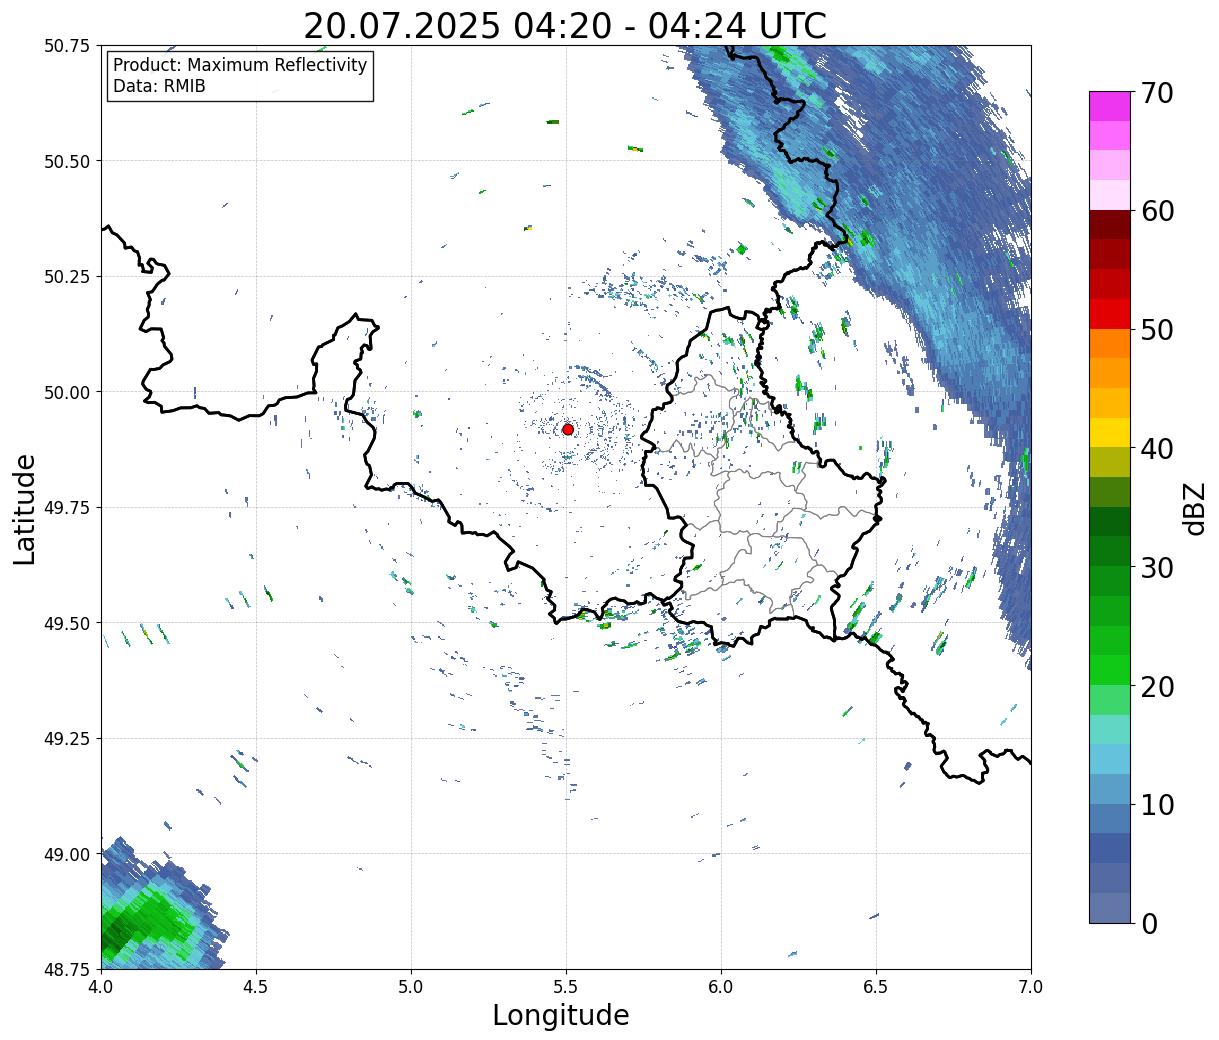
Task: Click the latitude tick label 50.00
Action: (66, 392)
